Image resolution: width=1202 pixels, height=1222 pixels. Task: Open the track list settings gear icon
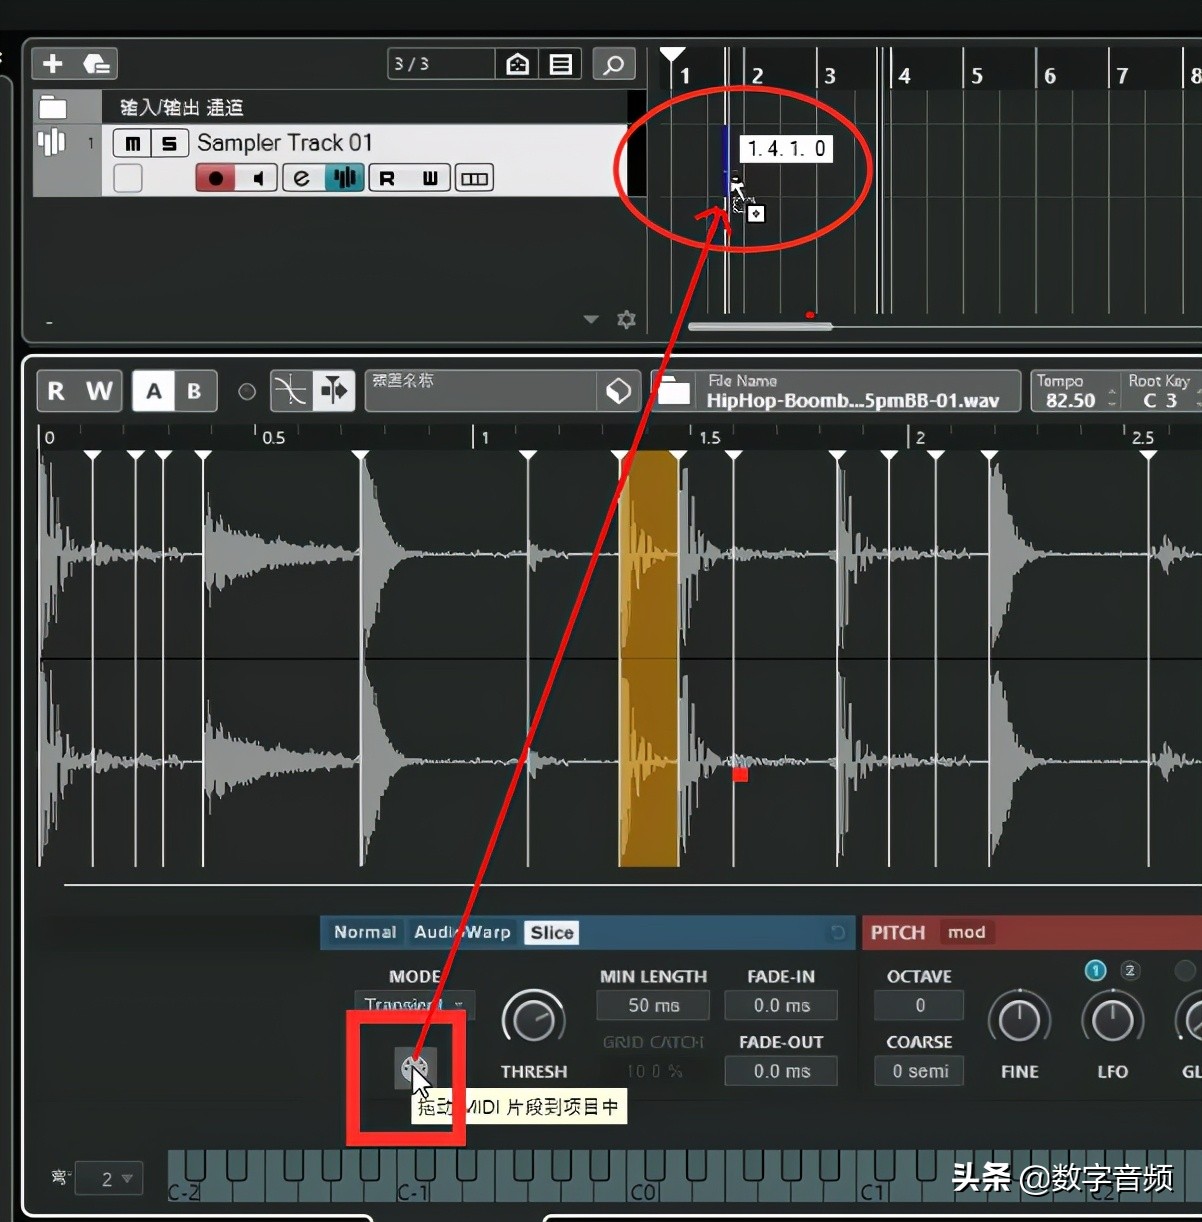click(x=627, y=319)
